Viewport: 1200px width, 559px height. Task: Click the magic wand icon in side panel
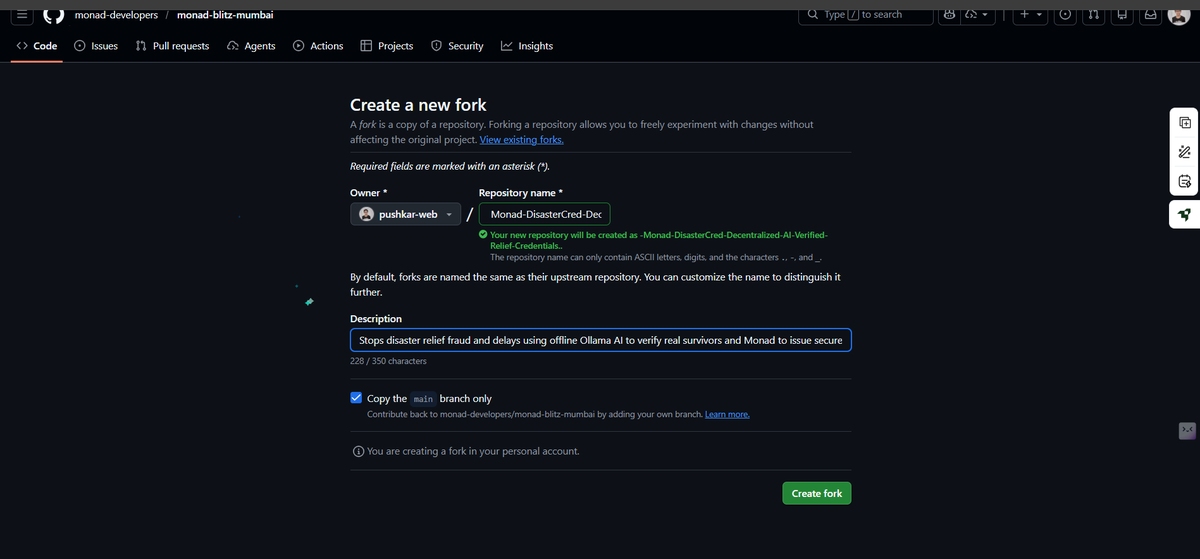tap(1184, 151)
